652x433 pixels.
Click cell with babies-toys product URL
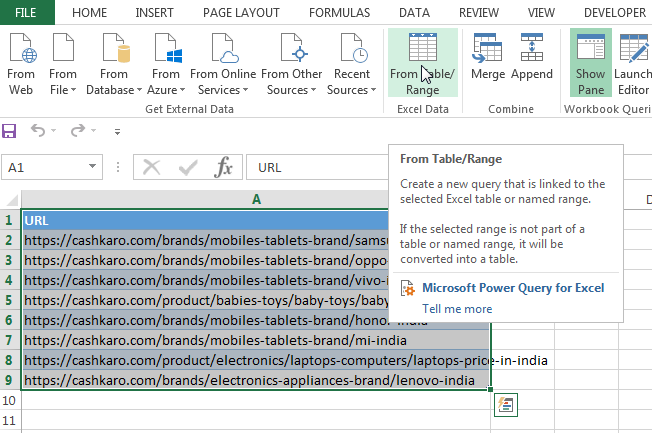(x=205, y=300)
